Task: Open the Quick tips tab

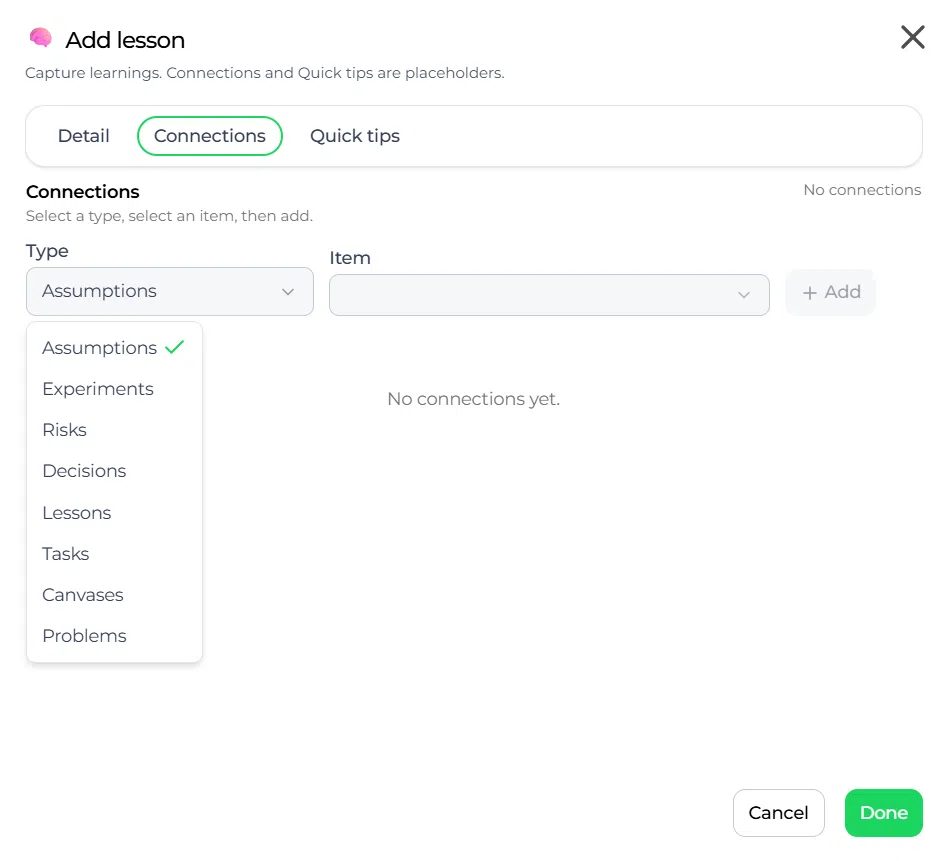Action: 355,136
